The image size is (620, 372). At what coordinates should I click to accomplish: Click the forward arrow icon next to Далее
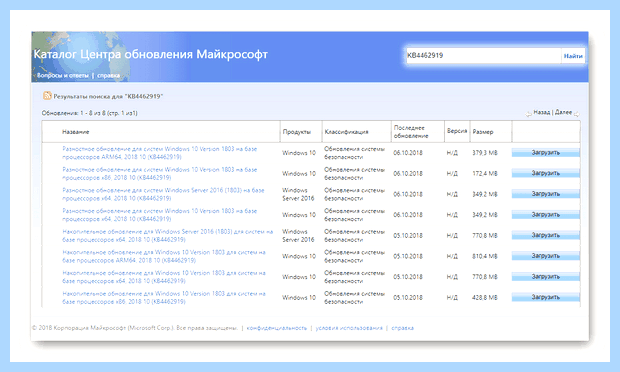pos(577,114)
